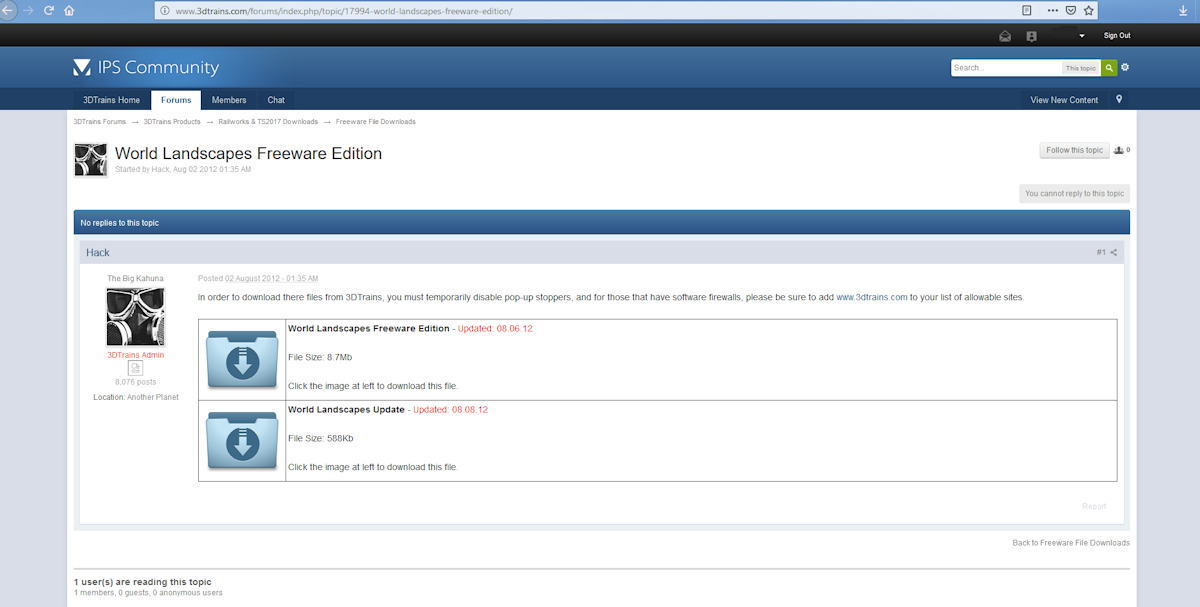Screen dimensions: 1200x607
Task: Open the page actions three-dots menu
Action: tap(1053, 10)
